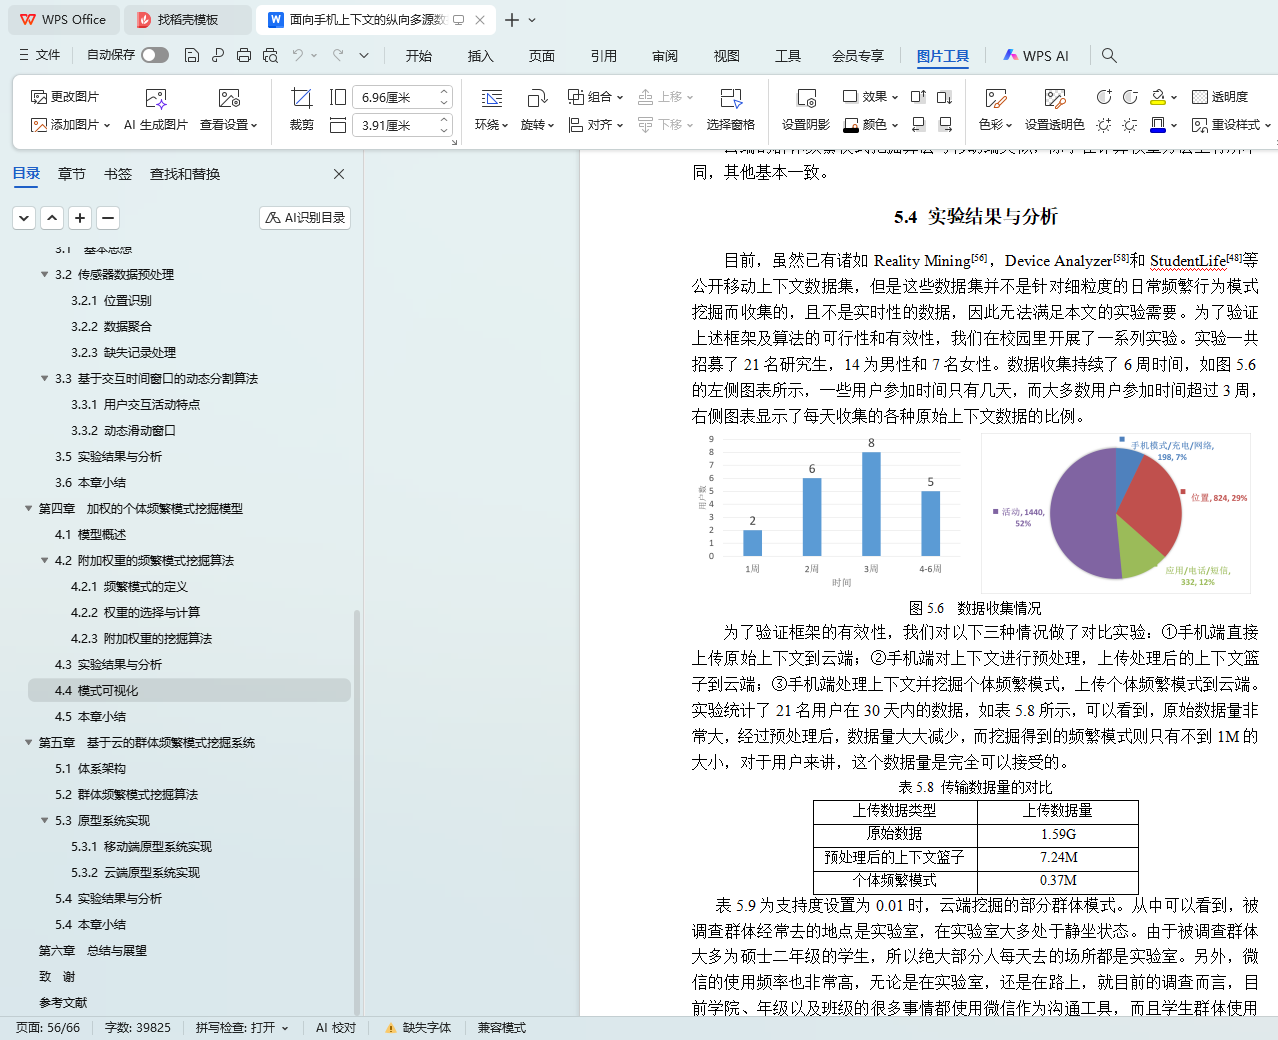The width and height of the screenshot is (1278, 1040).
Task: Switch to the 插入 ribbon tab
Action: [480, 56]
